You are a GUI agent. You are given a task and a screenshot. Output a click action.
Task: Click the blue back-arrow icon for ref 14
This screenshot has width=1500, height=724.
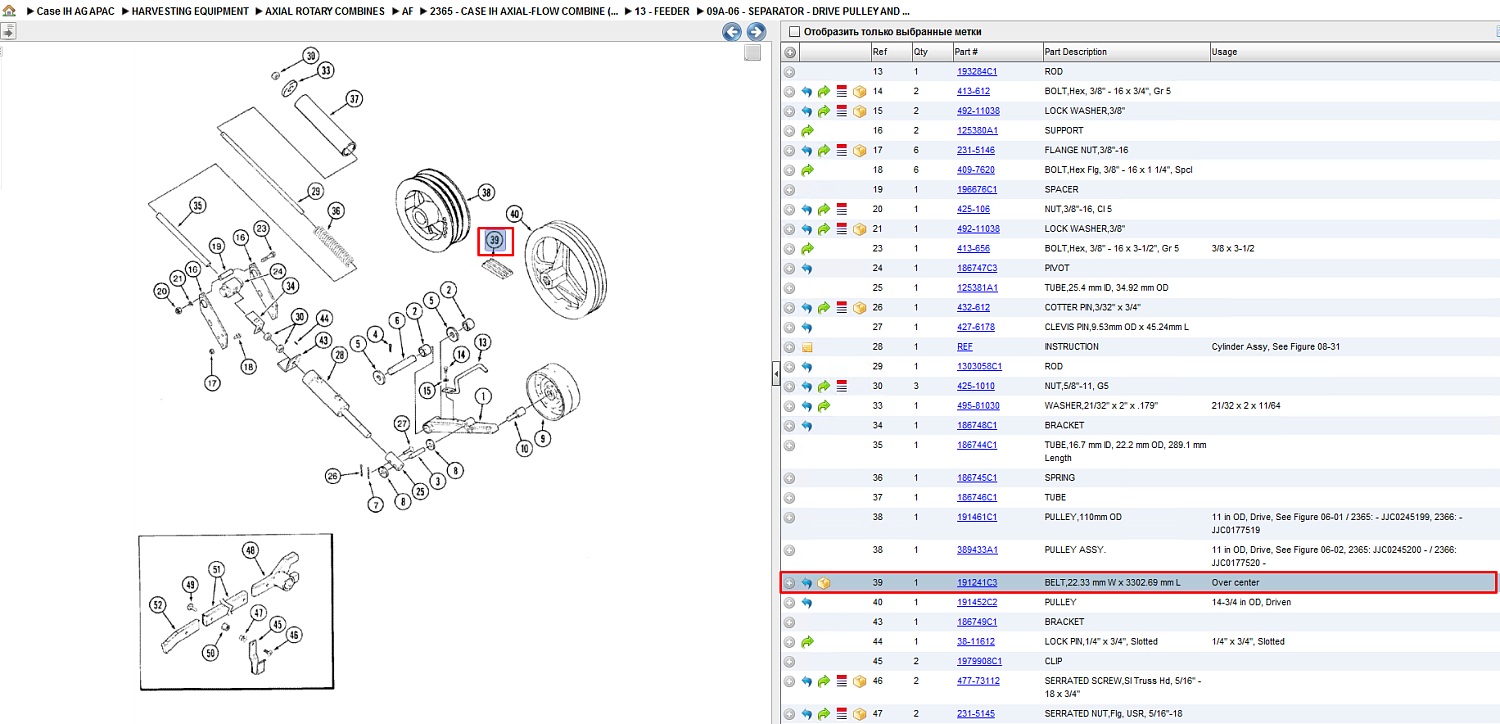coord(807,91)
